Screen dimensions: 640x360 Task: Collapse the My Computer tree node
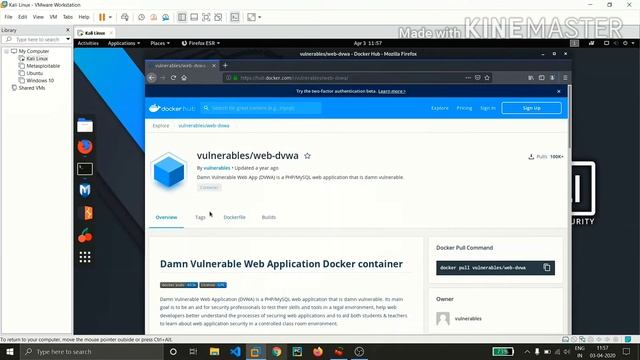coord(7,51)
